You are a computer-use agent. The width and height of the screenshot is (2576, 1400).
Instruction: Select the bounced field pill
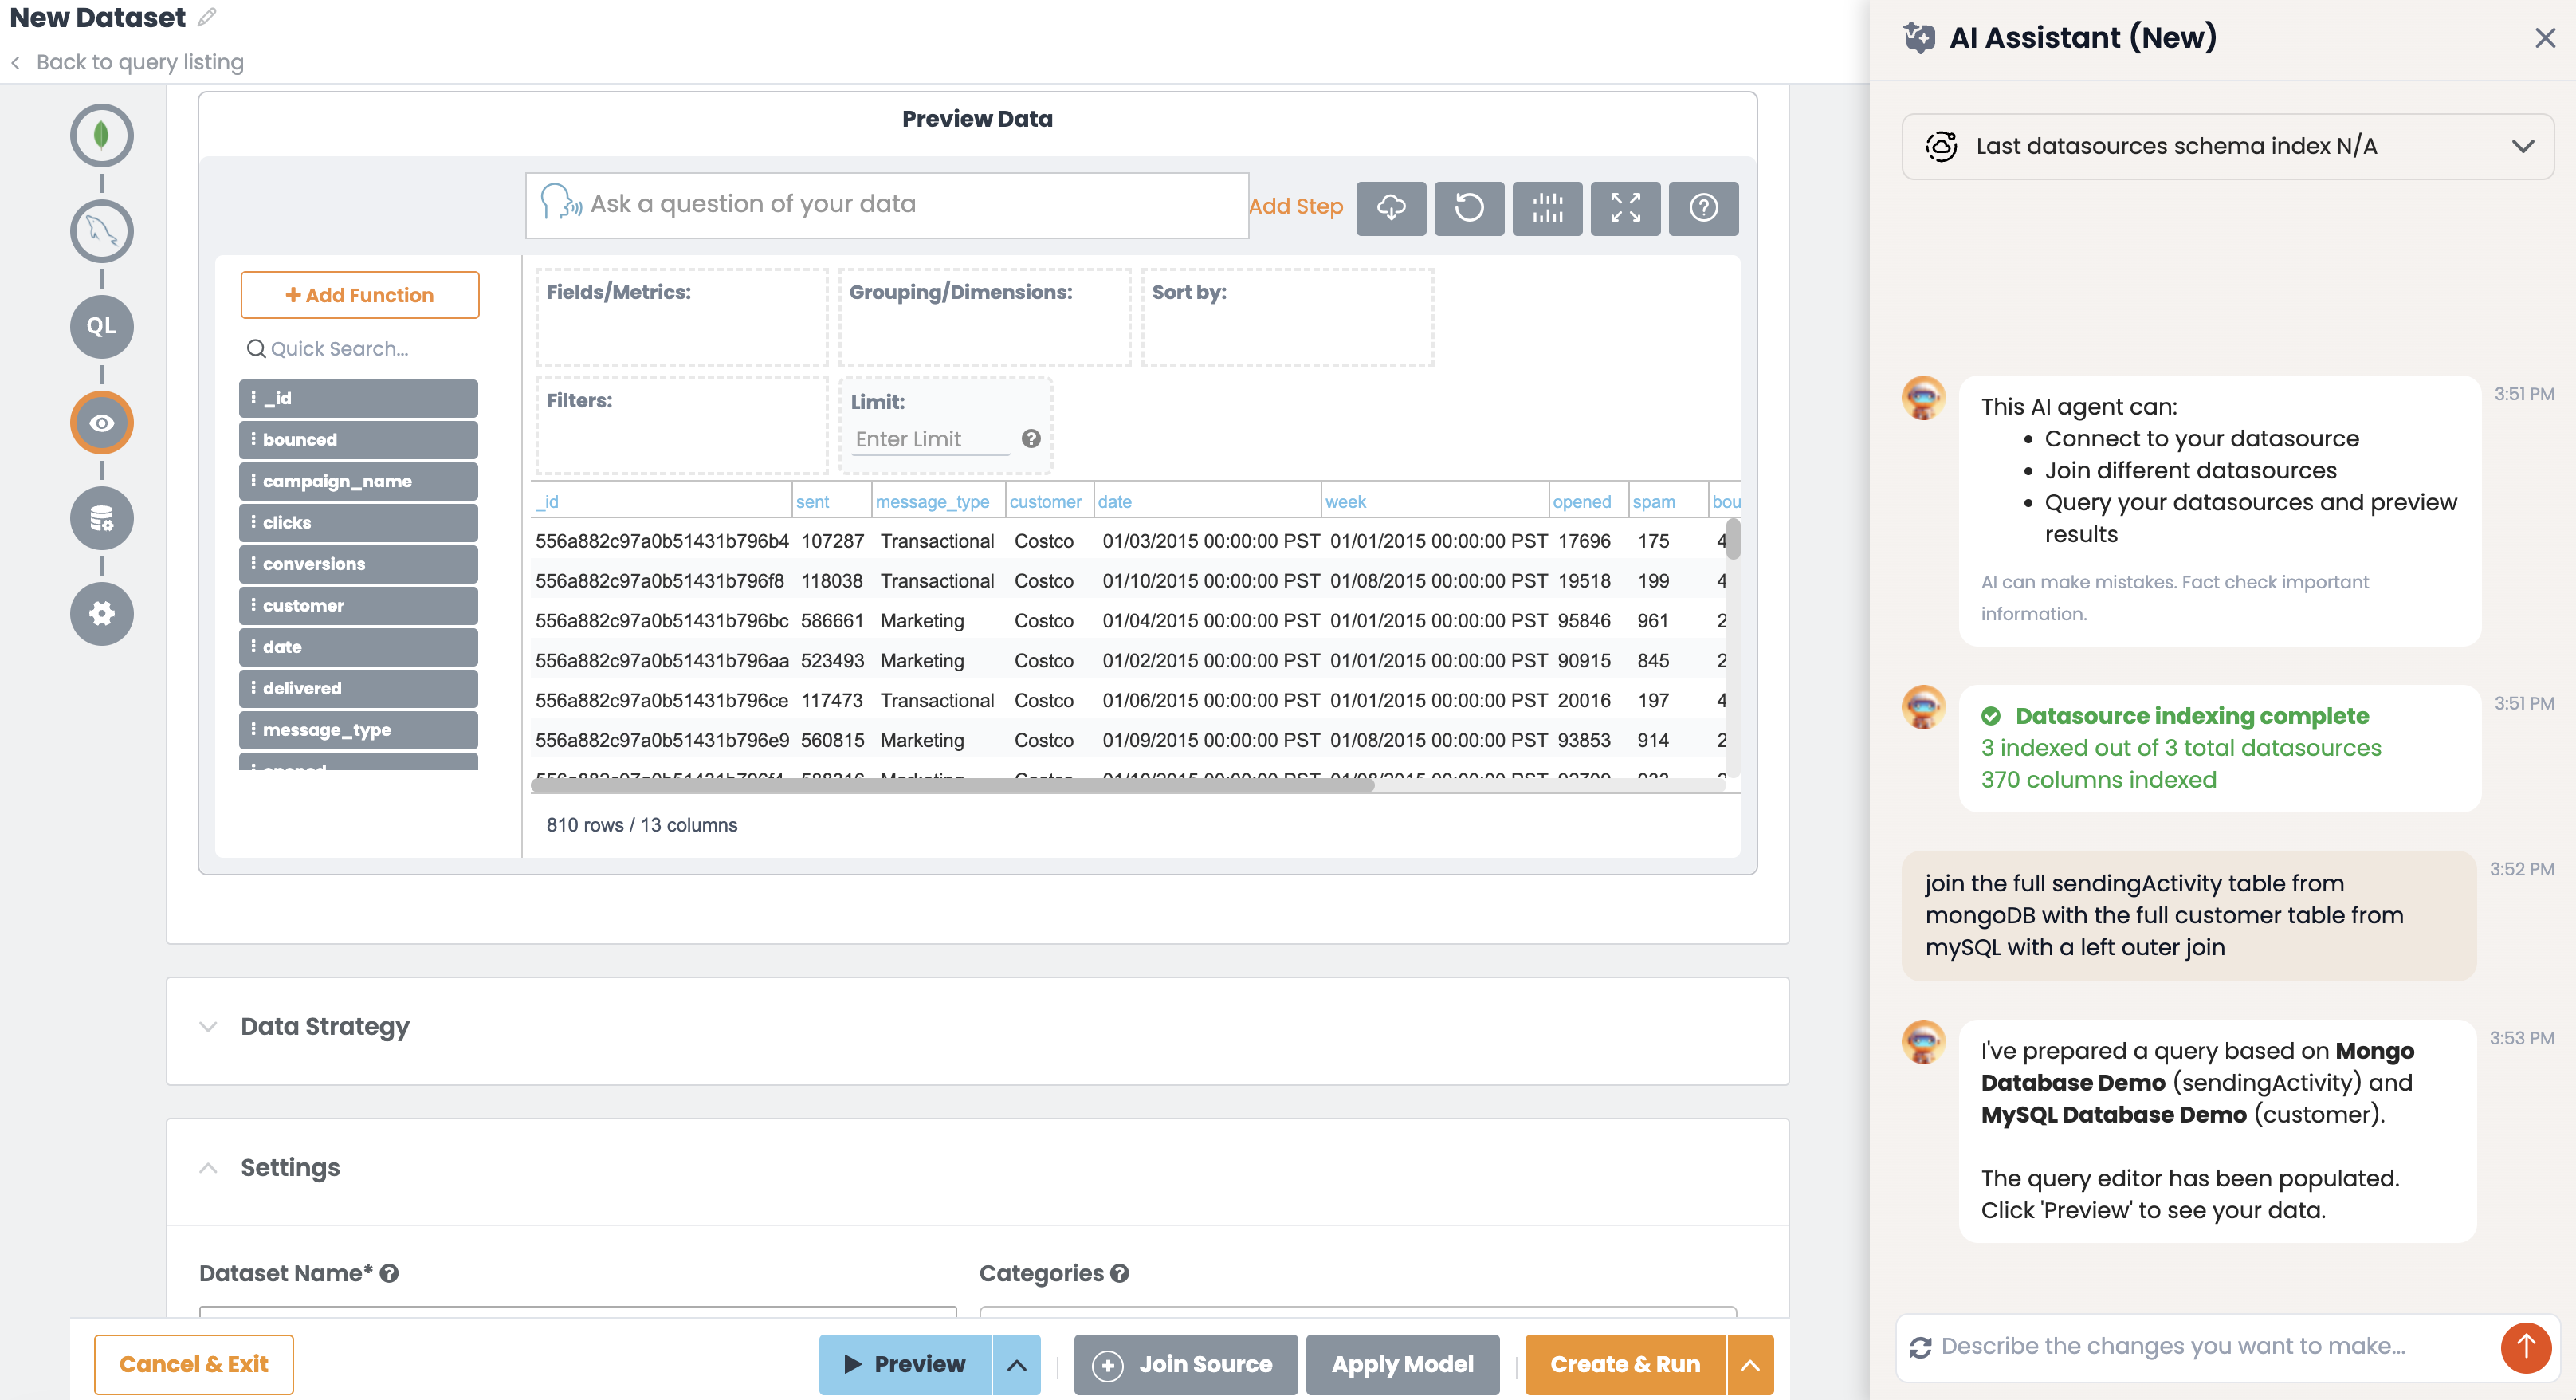coord(357,439)
